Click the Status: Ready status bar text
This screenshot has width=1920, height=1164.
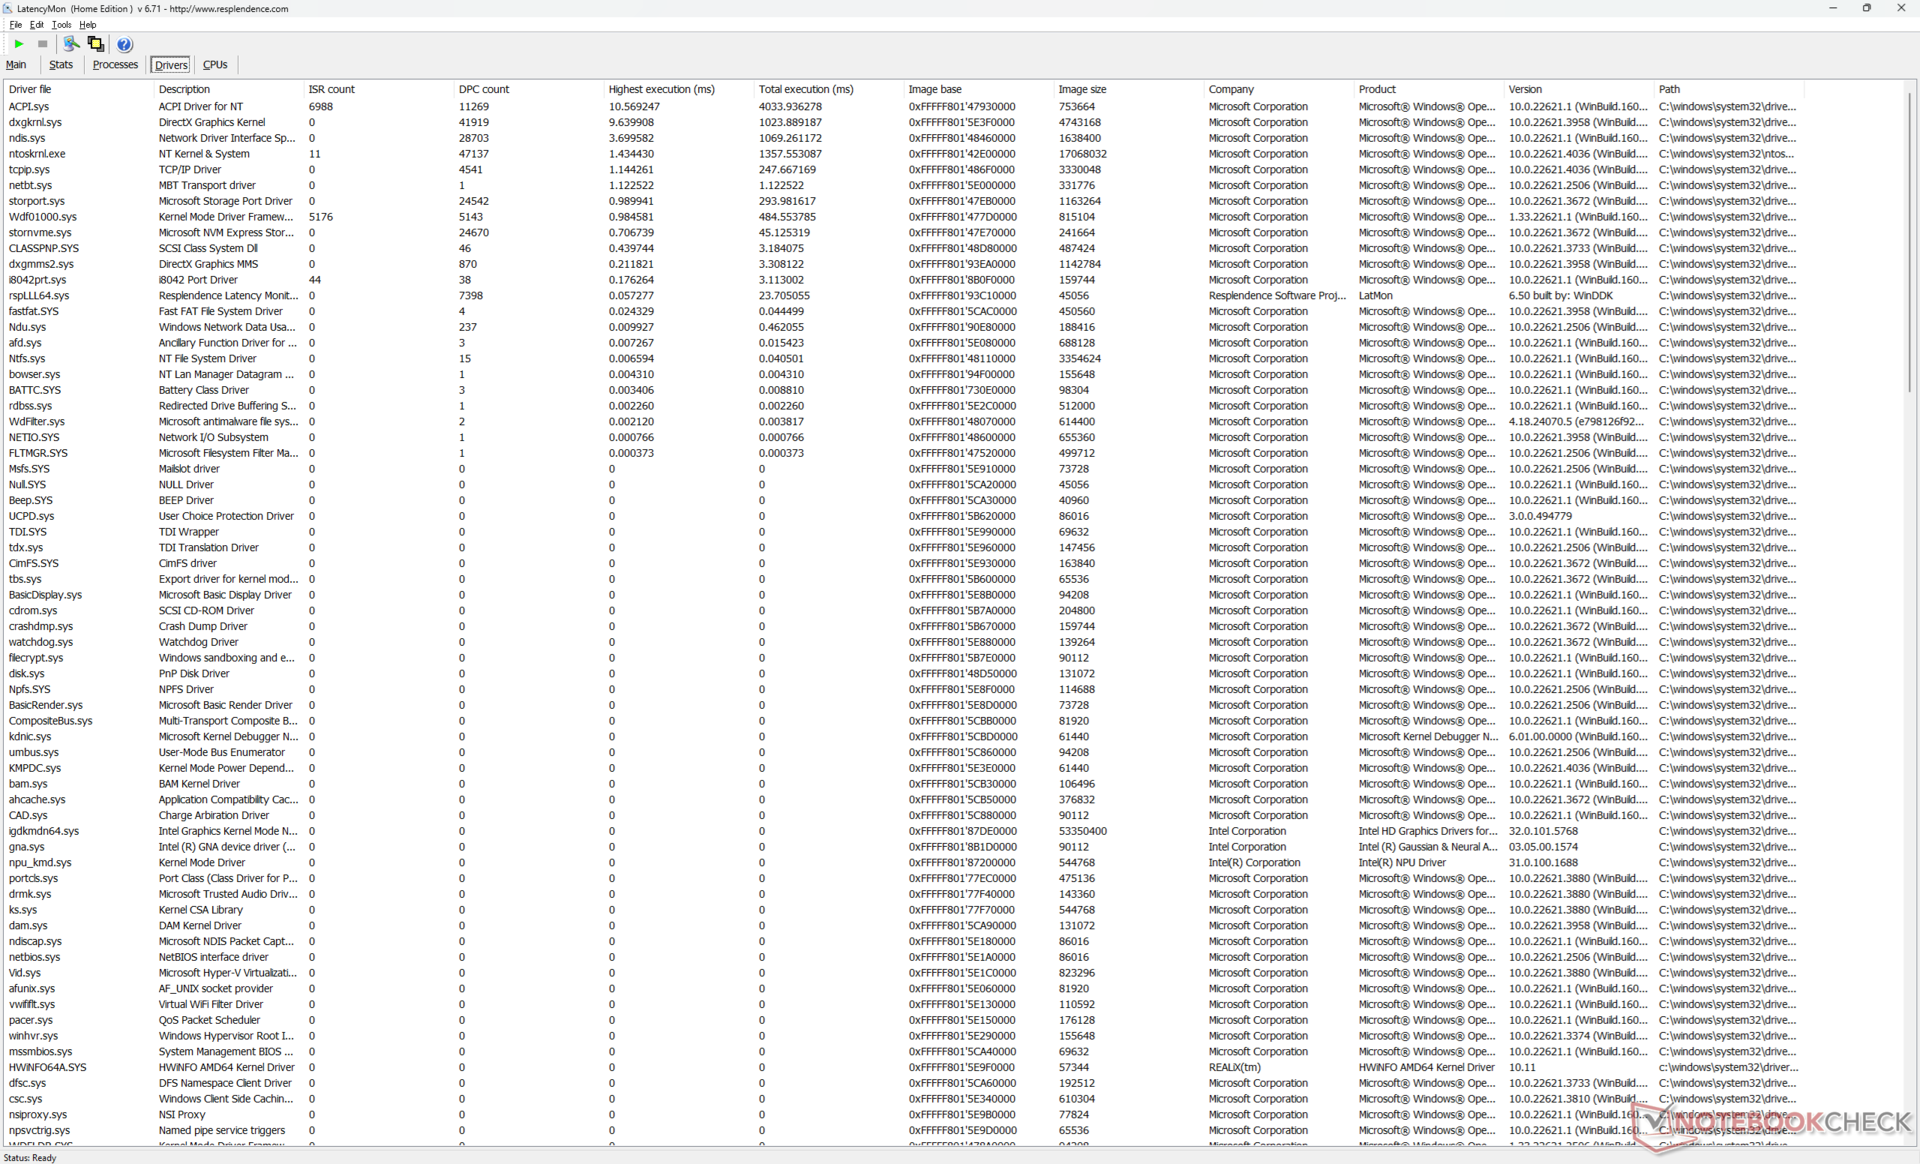[x=30, y=1157]
